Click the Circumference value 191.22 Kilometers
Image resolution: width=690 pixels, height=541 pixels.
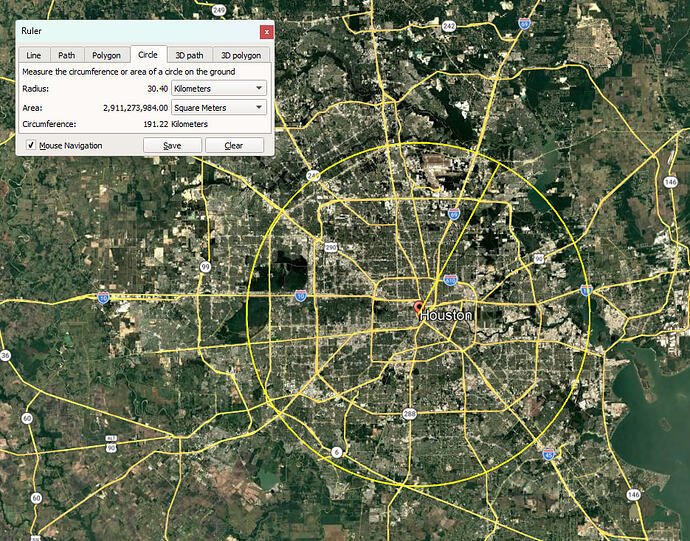click(175, 124)
